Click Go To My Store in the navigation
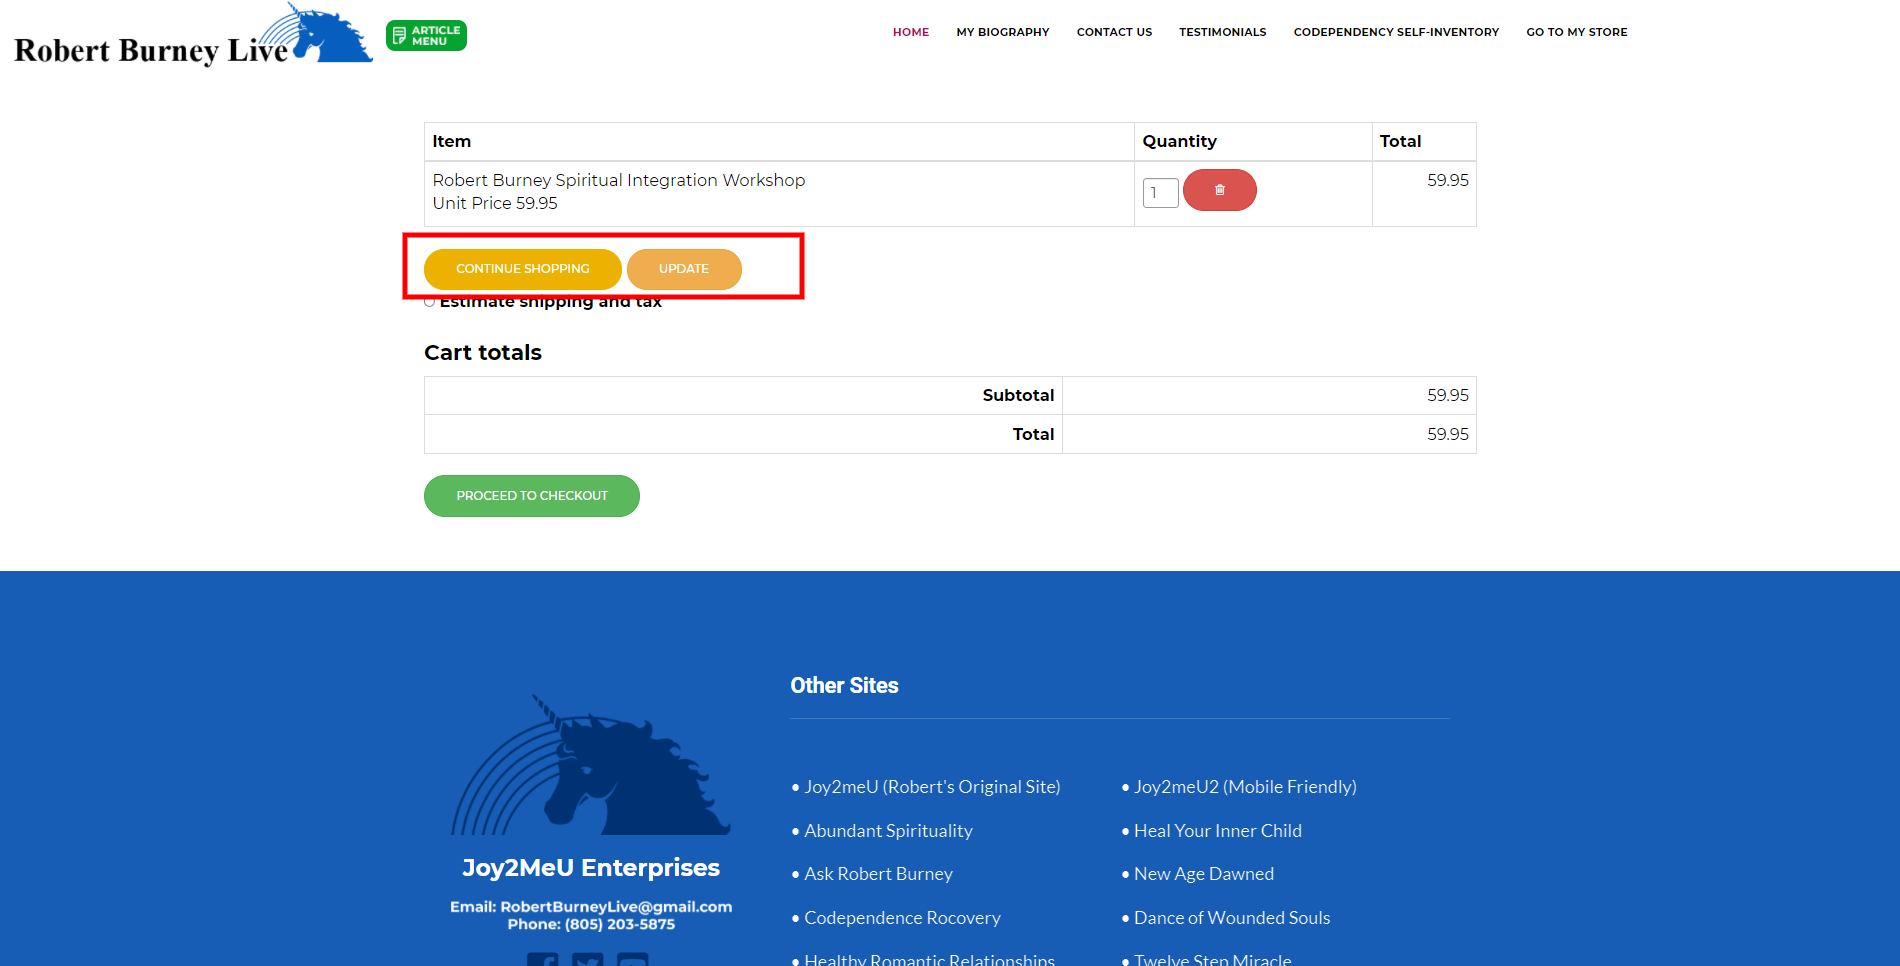This screenshot has width=1900, height=966. [1576, 32]
